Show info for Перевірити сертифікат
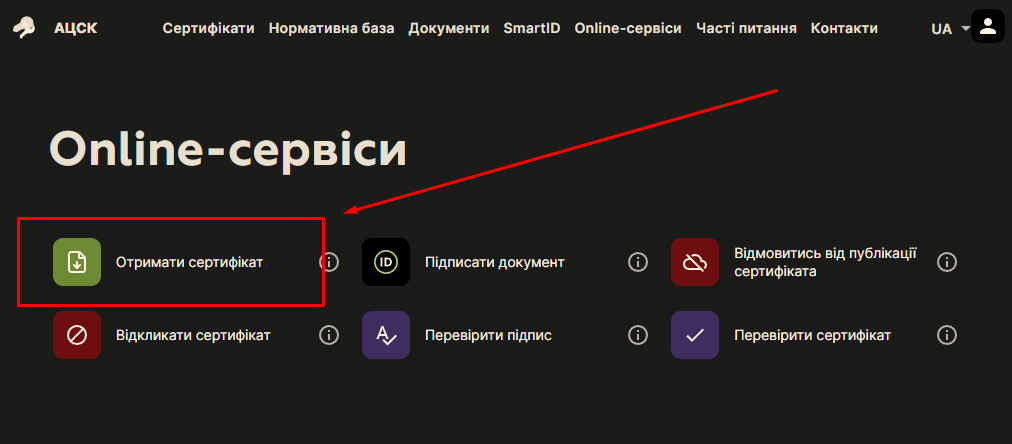This screenshot has width=1012, height=444. point(947,335)
